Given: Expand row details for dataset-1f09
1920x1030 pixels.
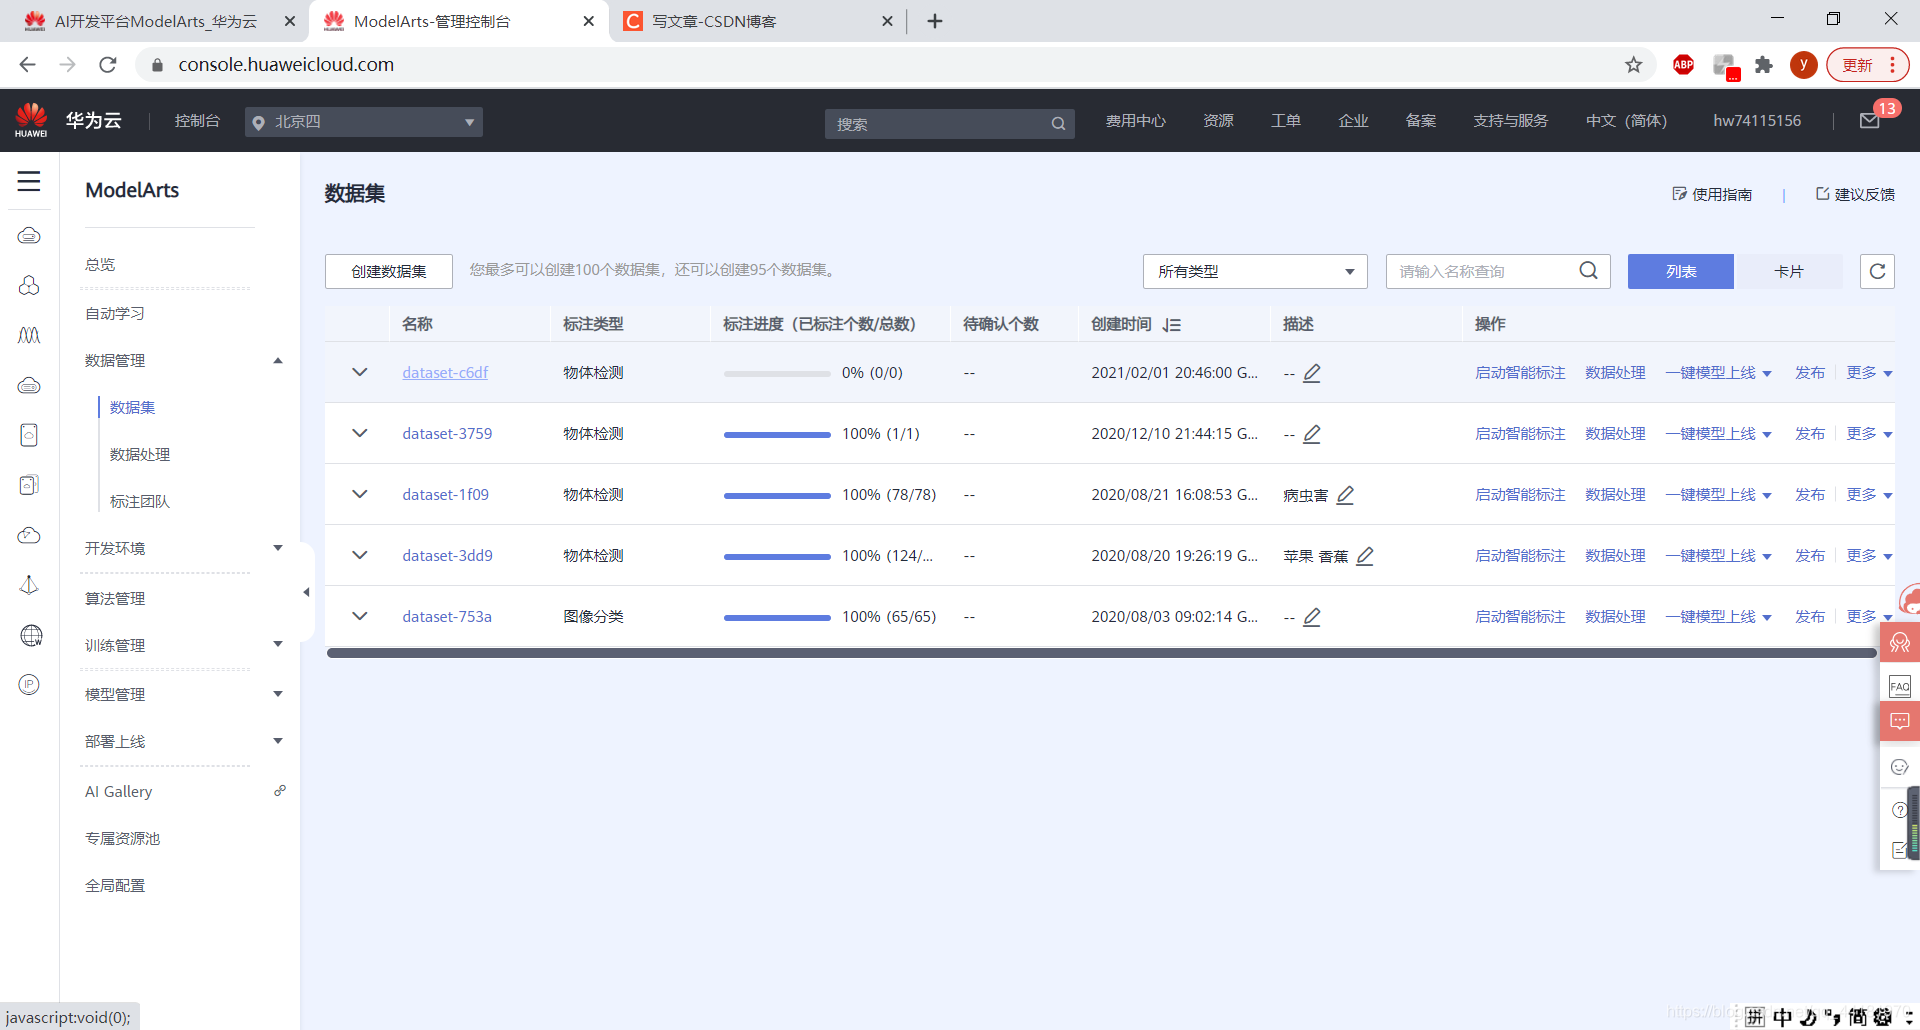Looking at the screenshot, I should coord(360,494).
